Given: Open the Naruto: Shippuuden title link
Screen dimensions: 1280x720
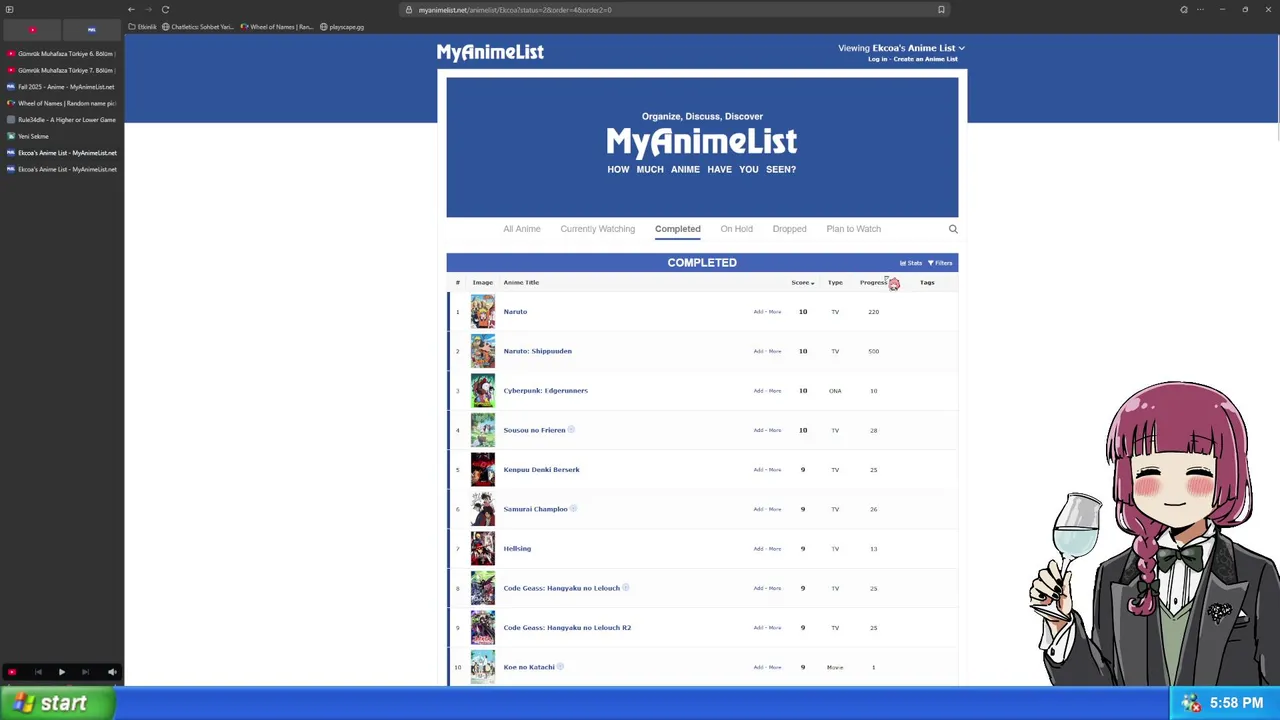Looking at the screenshot, I should (x=537, y=351).
